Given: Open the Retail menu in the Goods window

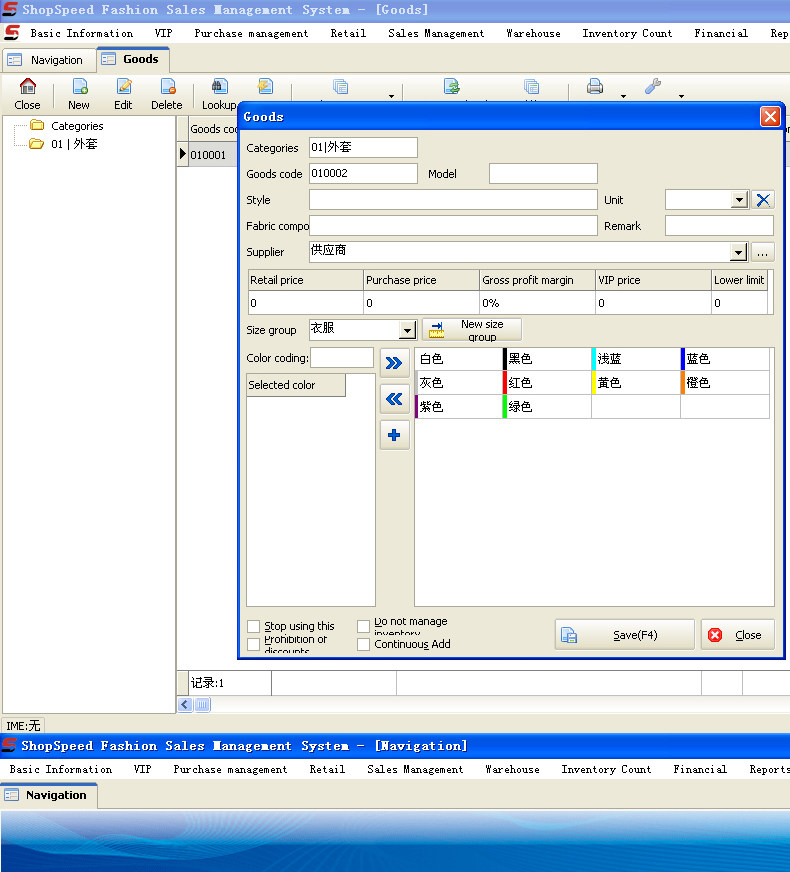Looking at the screenshot, I should tap(348, 33).
